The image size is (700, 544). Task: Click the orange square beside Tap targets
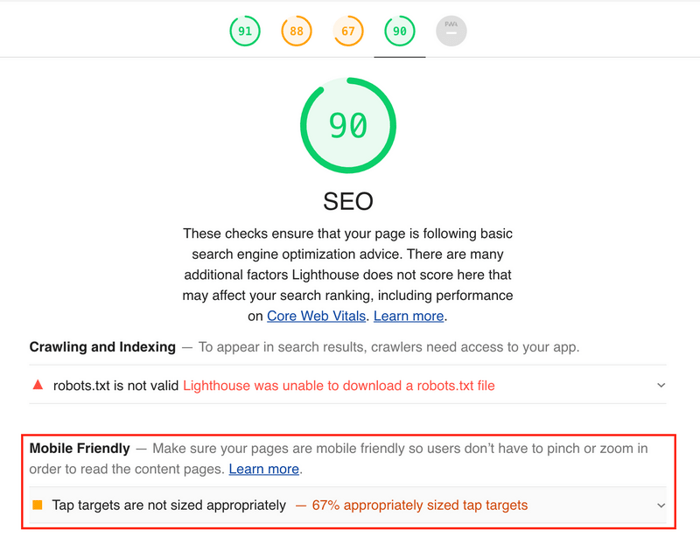coord(38,505)
